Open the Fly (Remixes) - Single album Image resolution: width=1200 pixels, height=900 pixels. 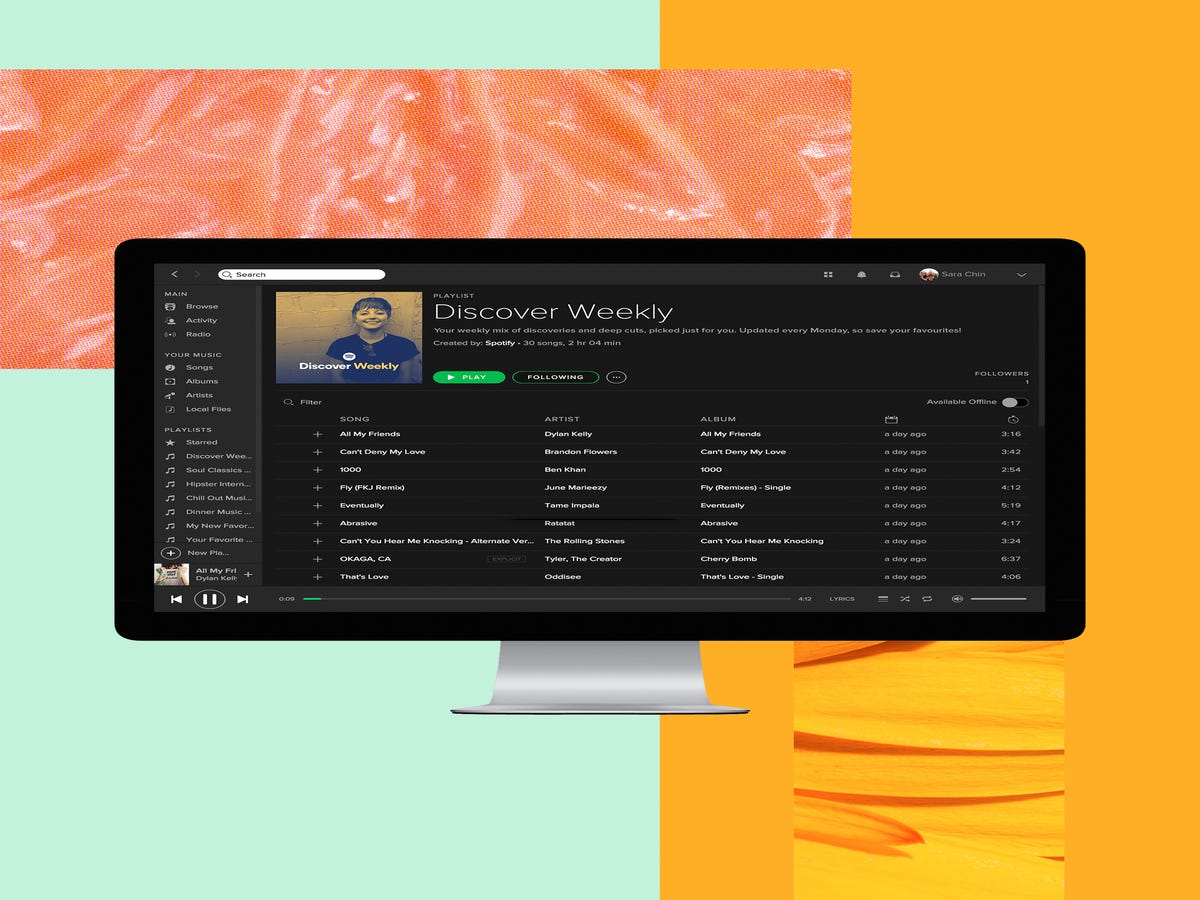(x=745, y=488)
